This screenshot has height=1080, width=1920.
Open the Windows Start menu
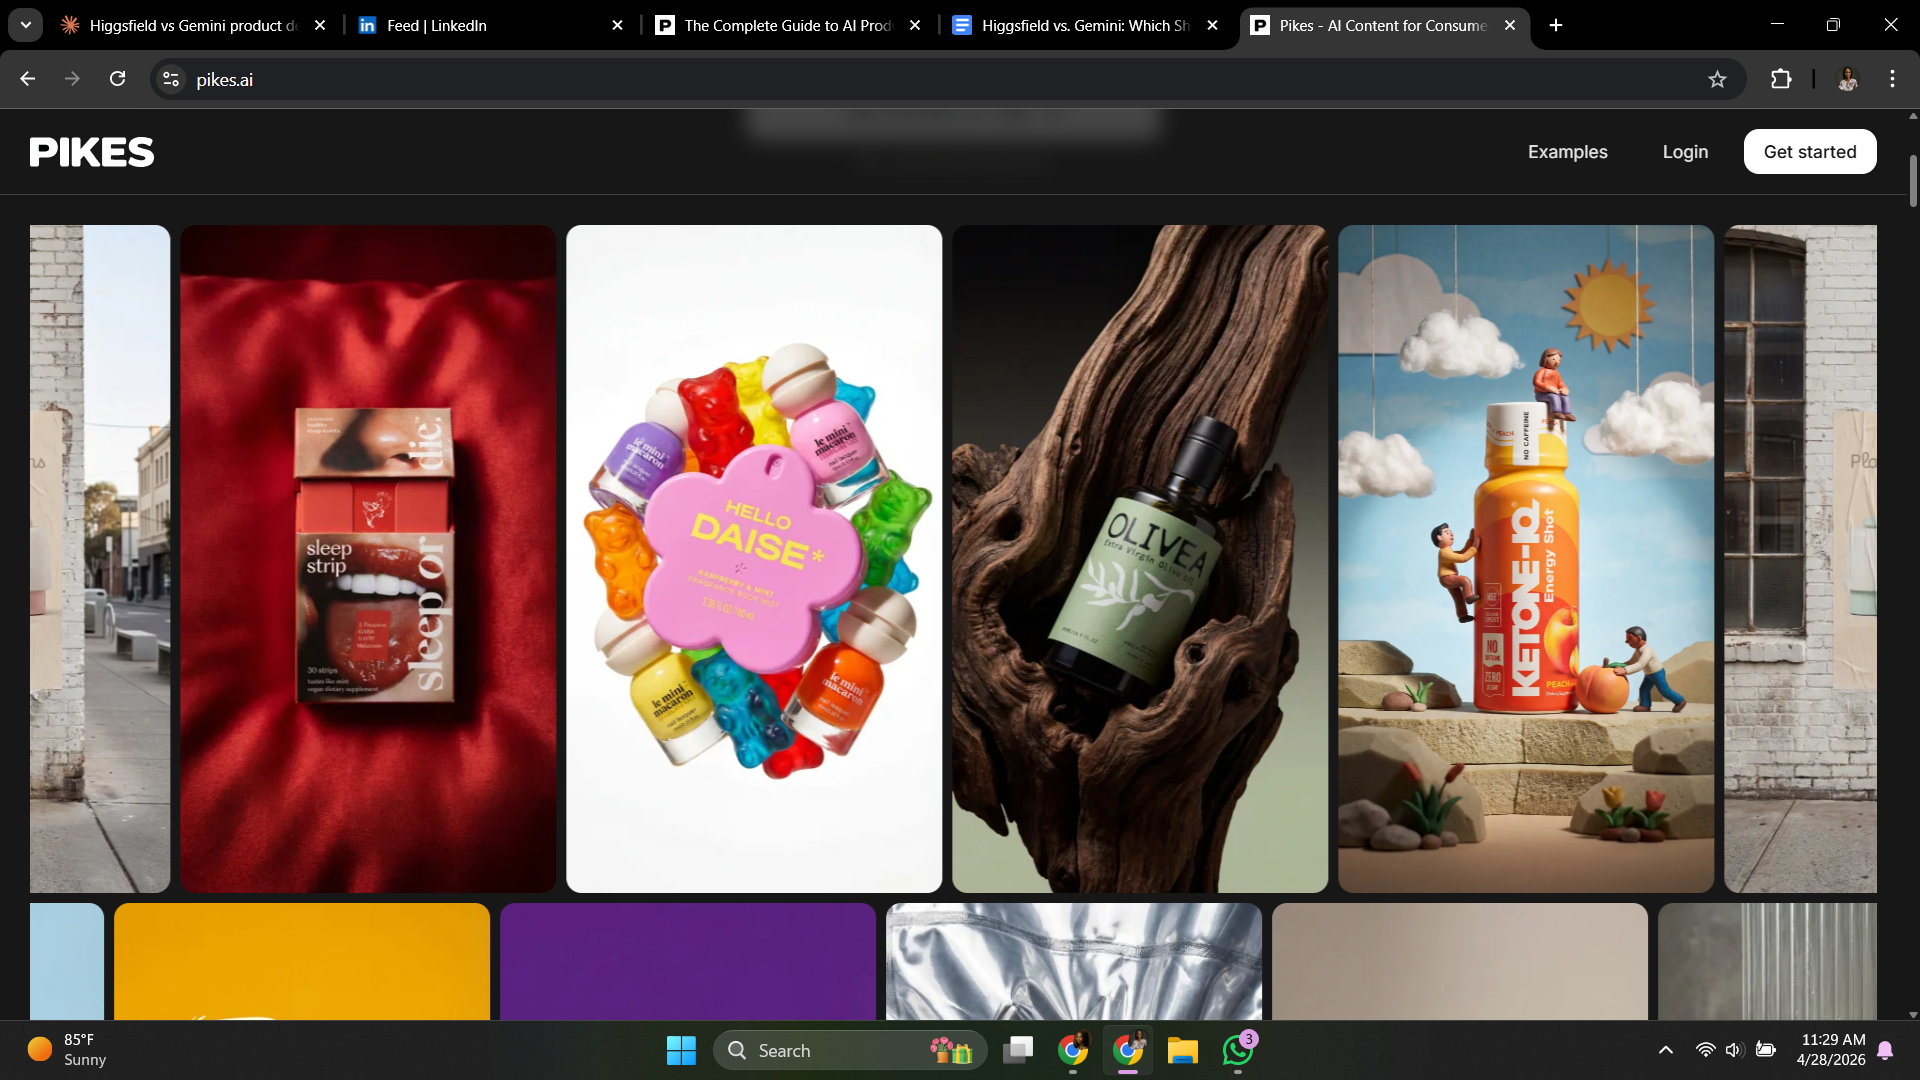click(681, 1050)
